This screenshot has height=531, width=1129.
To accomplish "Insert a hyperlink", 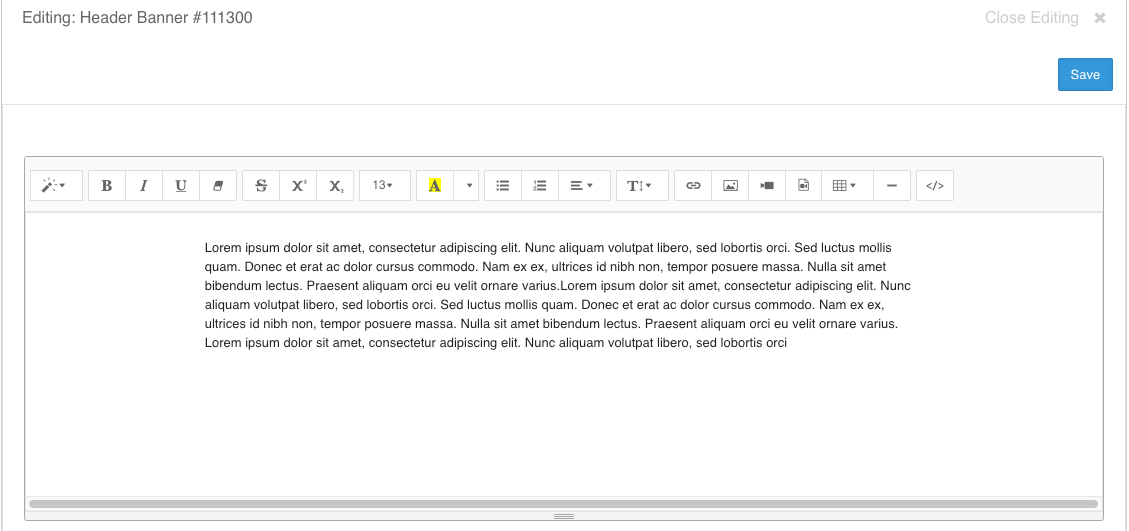I will point(693,186).
